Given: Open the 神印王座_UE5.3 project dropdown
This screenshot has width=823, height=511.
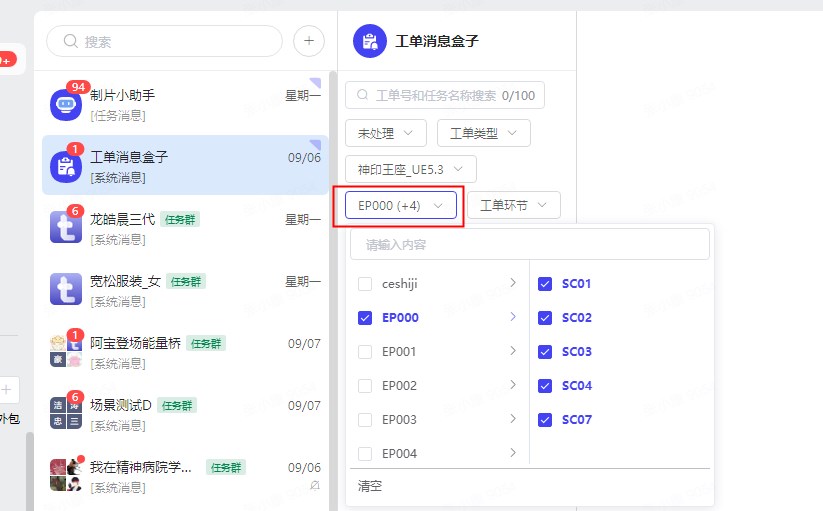Looking at the screenshot, I should point(411,169).
